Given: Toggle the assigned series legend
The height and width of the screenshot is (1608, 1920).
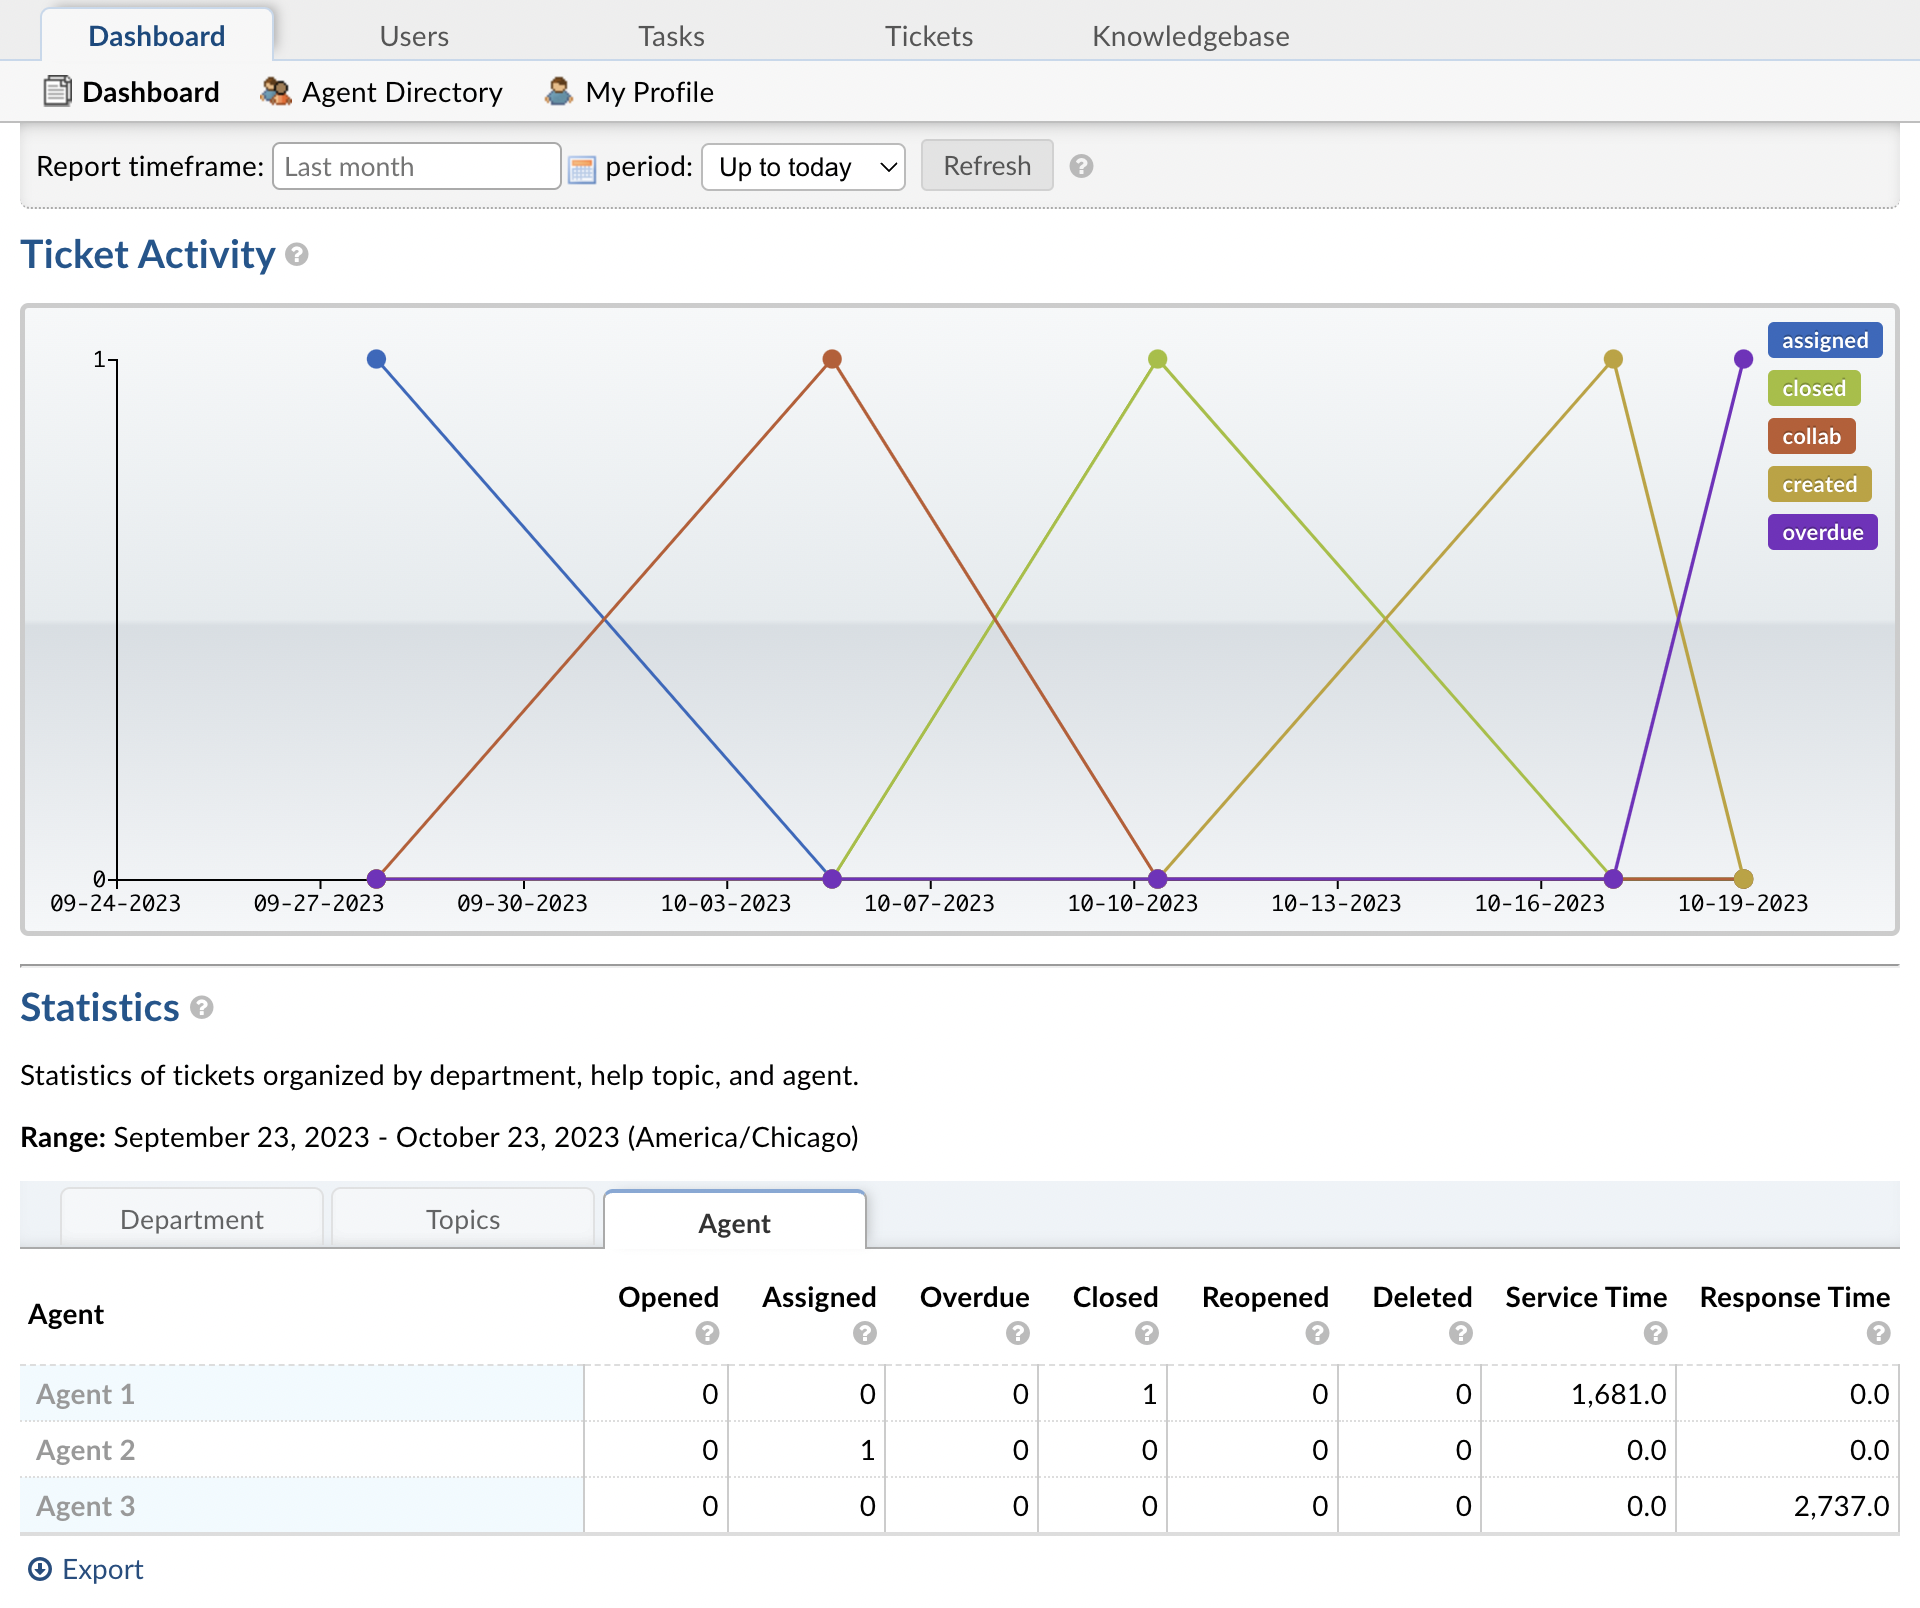Looking at the screenshot, I should click(1824, 340).
